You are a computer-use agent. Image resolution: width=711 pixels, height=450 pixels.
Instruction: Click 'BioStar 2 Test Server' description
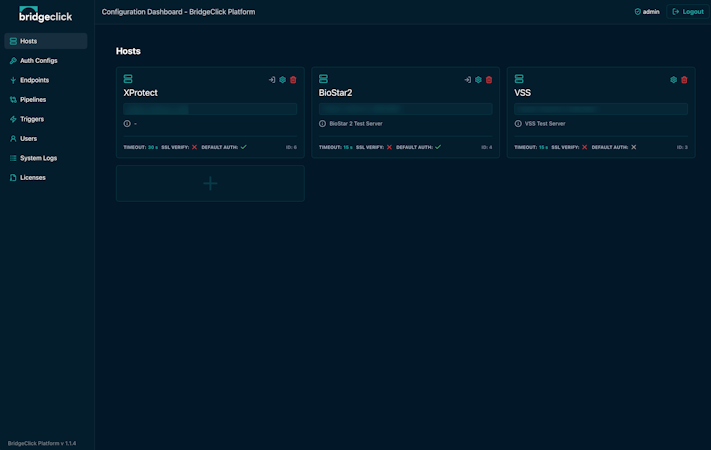[356, 123]
